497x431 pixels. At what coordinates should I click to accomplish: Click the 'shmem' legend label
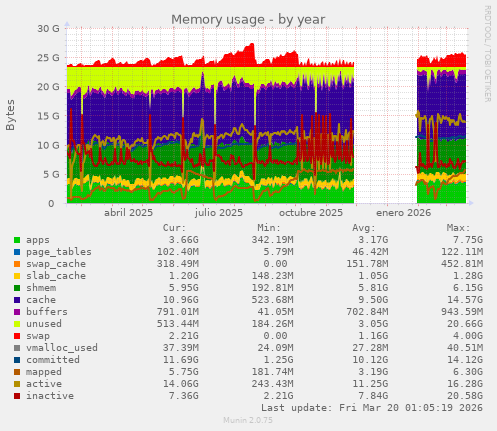[x=41, y=288]
